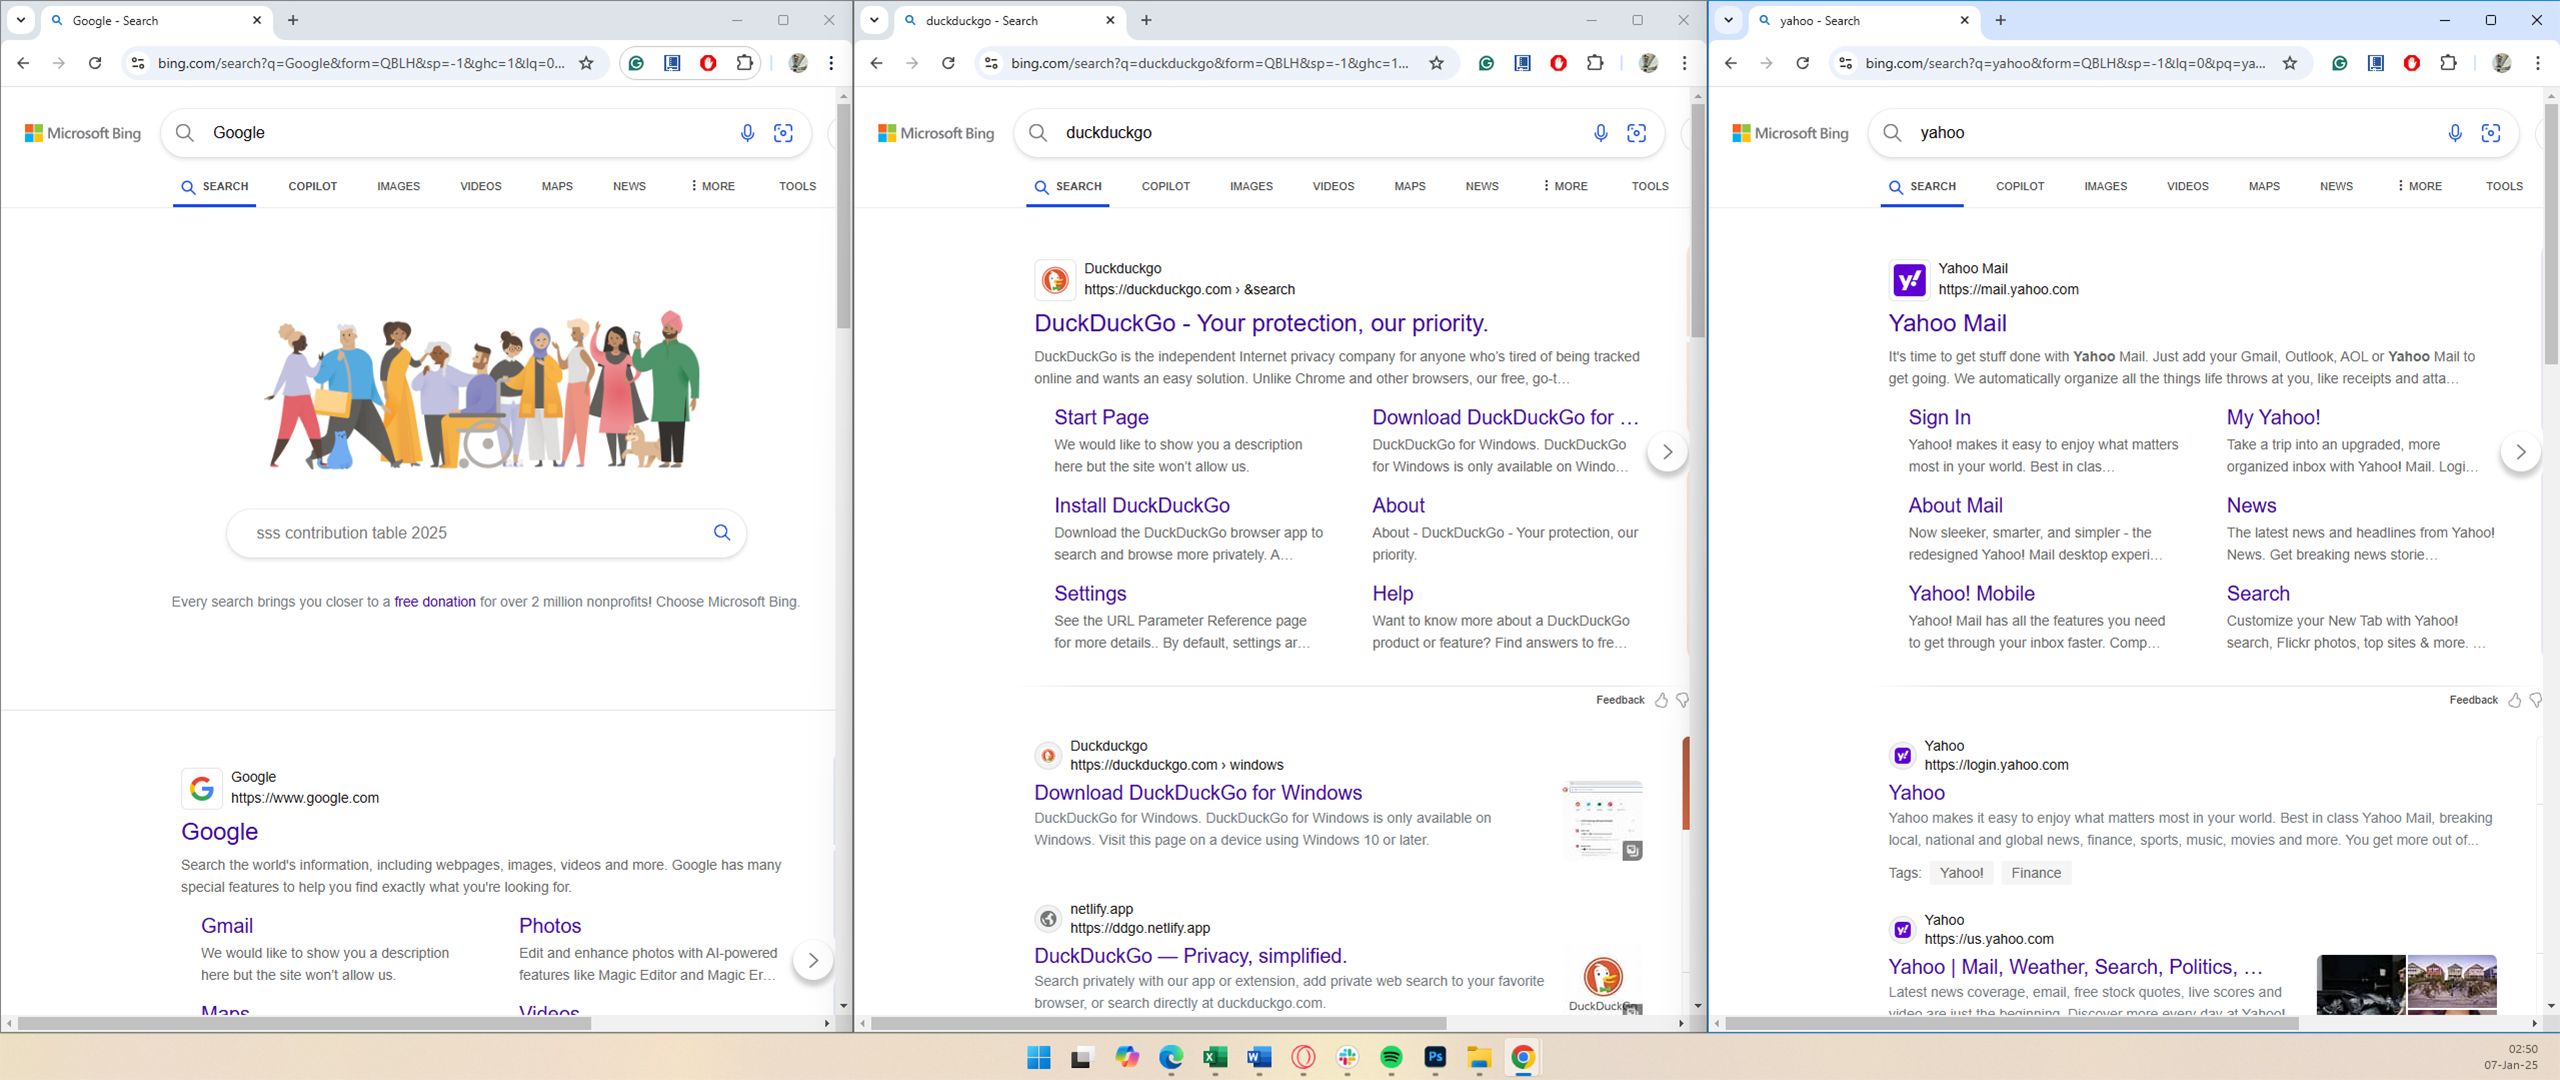This screenshot has height=1080, width=2560.
Task: Switch to IMAGES tab in Google window
Action: [398, 186]
